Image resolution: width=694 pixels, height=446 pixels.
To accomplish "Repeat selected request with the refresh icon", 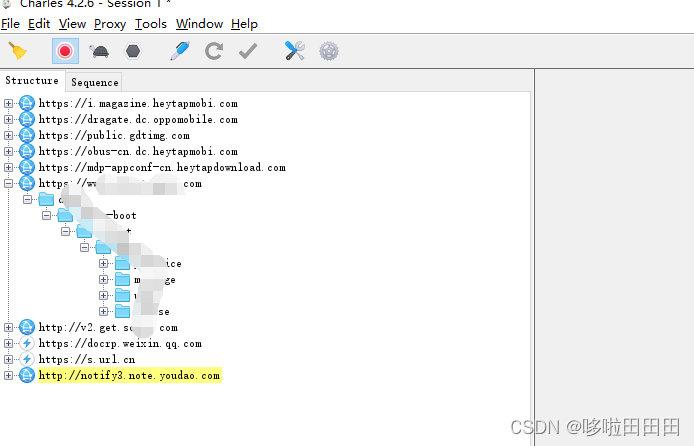I will pos(214,51).
